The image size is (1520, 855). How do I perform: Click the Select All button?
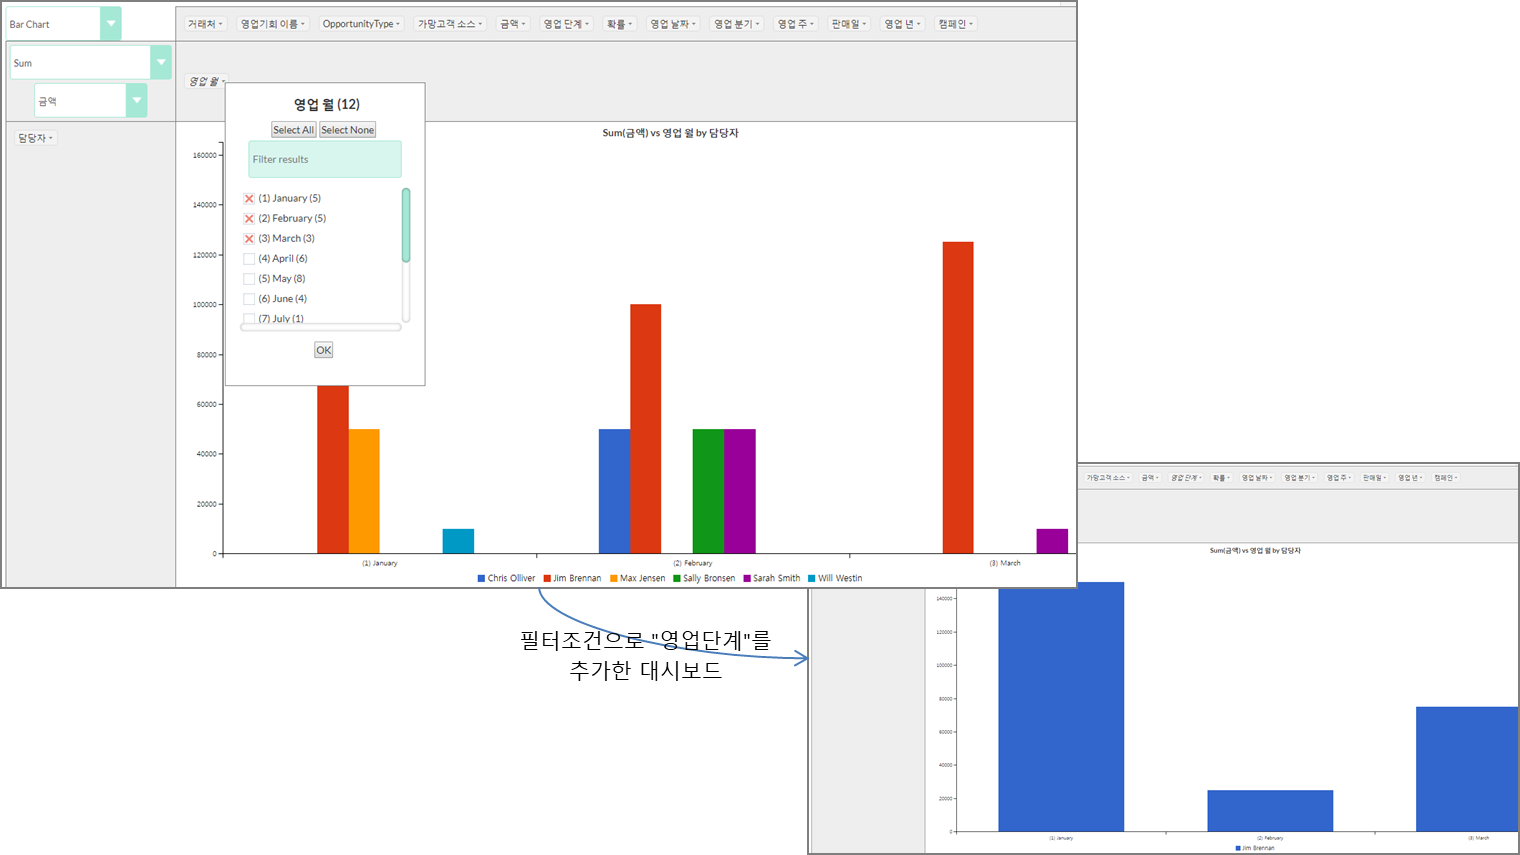[x=293, y=130]
